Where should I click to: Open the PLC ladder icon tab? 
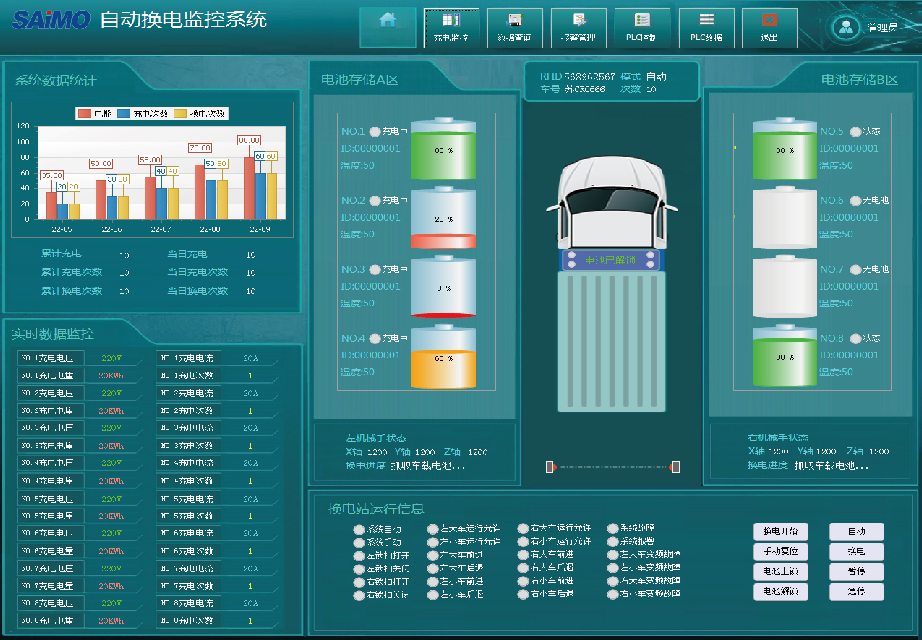706,27
